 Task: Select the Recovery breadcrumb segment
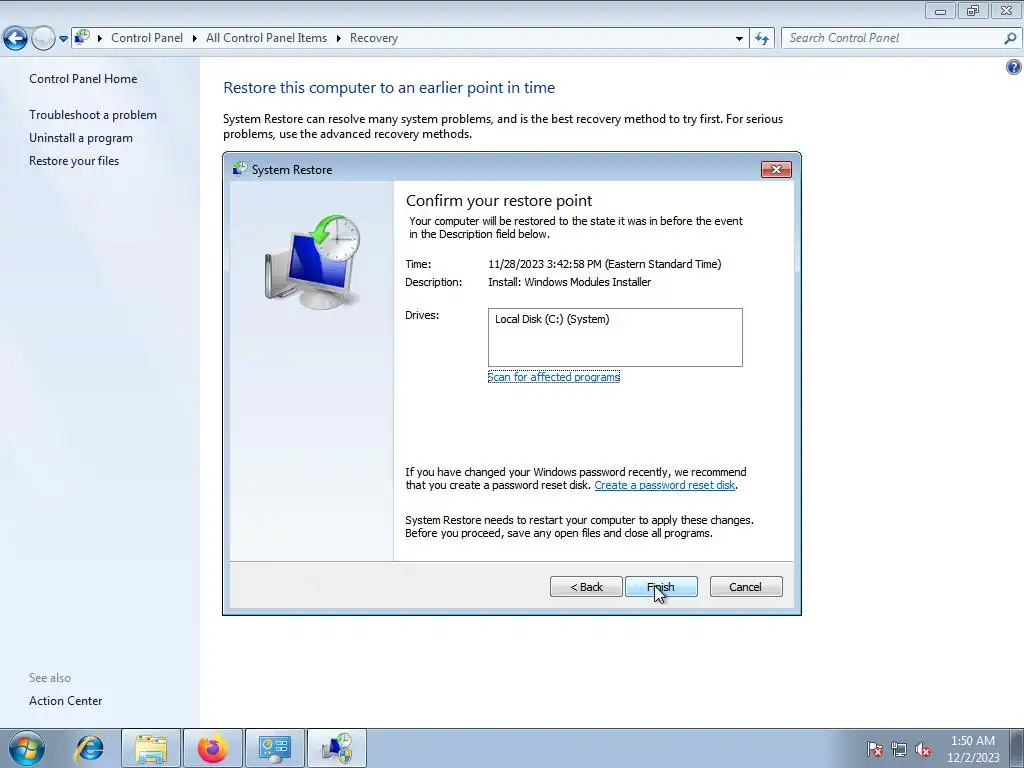(374, 38)
